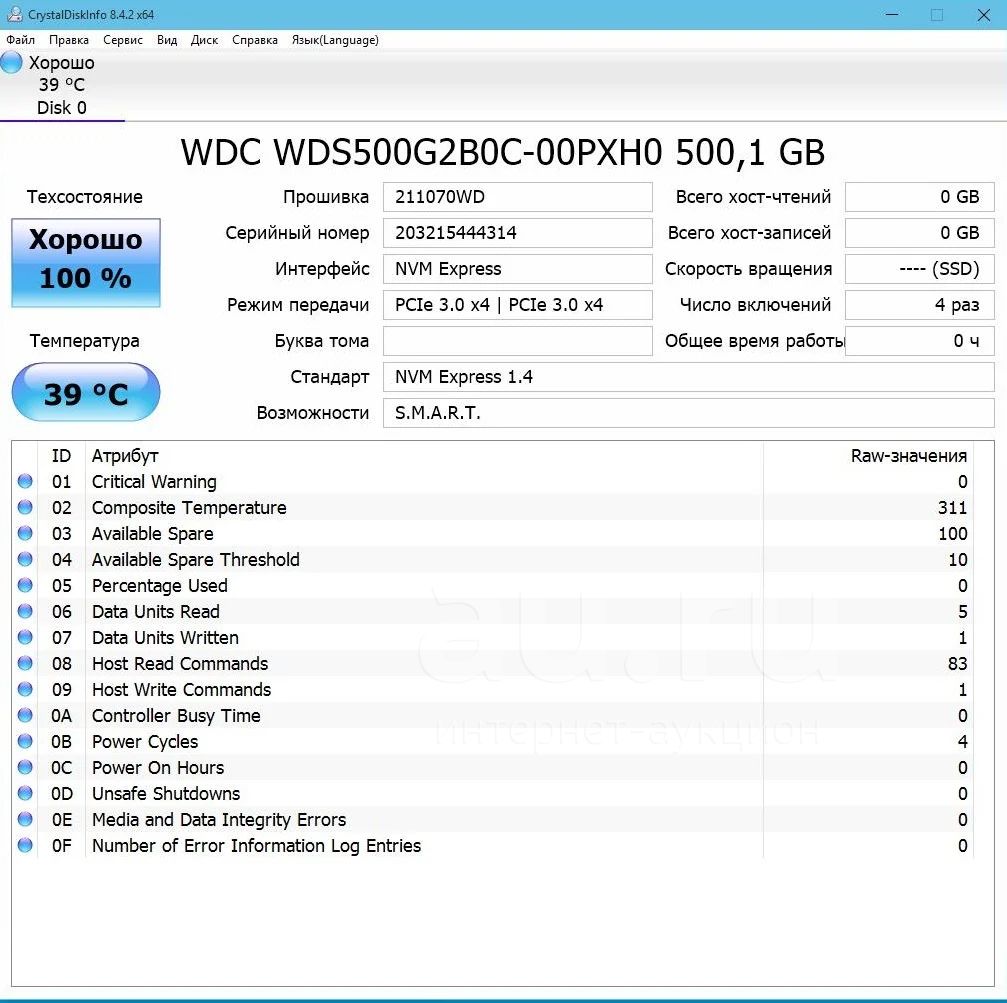The image size is (1007, 1003).
Task: Click the blue status dot for Percentage Used
Action: (25, 585)
